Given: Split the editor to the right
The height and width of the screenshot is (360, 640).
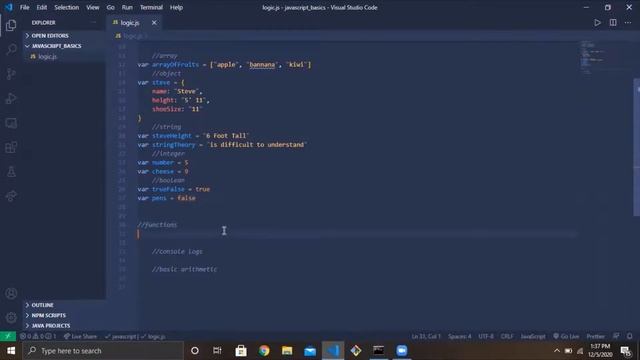Looking at the screenshot, I should click(613, 23).
